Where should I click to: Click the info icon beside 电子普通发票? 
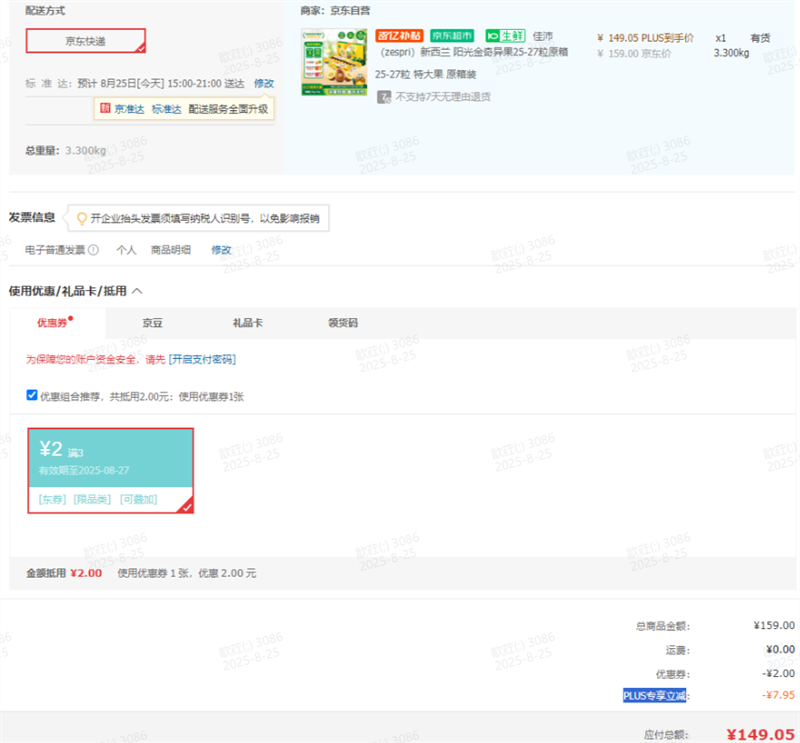point(93,250)
